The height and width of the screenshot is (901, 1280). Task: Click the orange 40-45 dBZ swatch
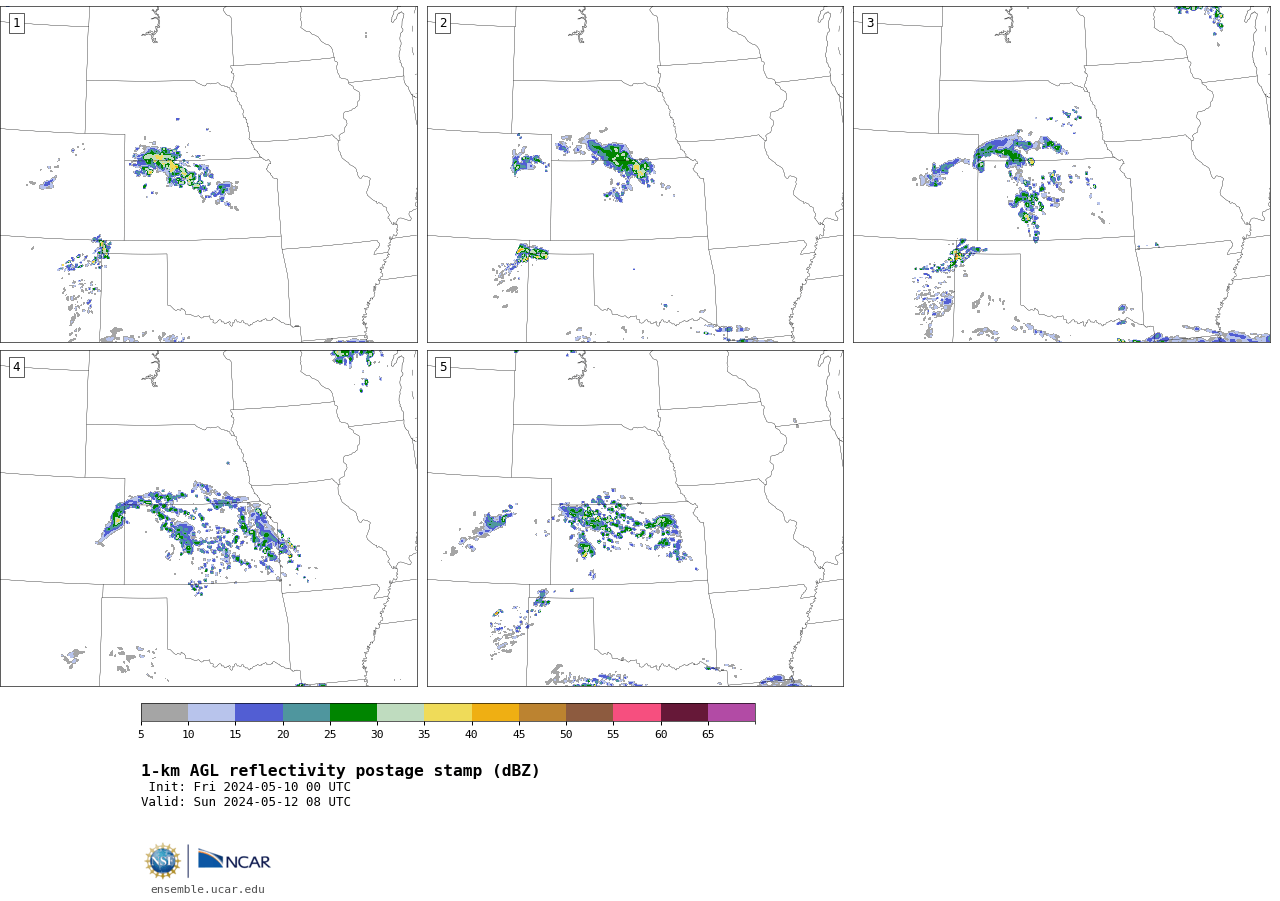point(495,712)
